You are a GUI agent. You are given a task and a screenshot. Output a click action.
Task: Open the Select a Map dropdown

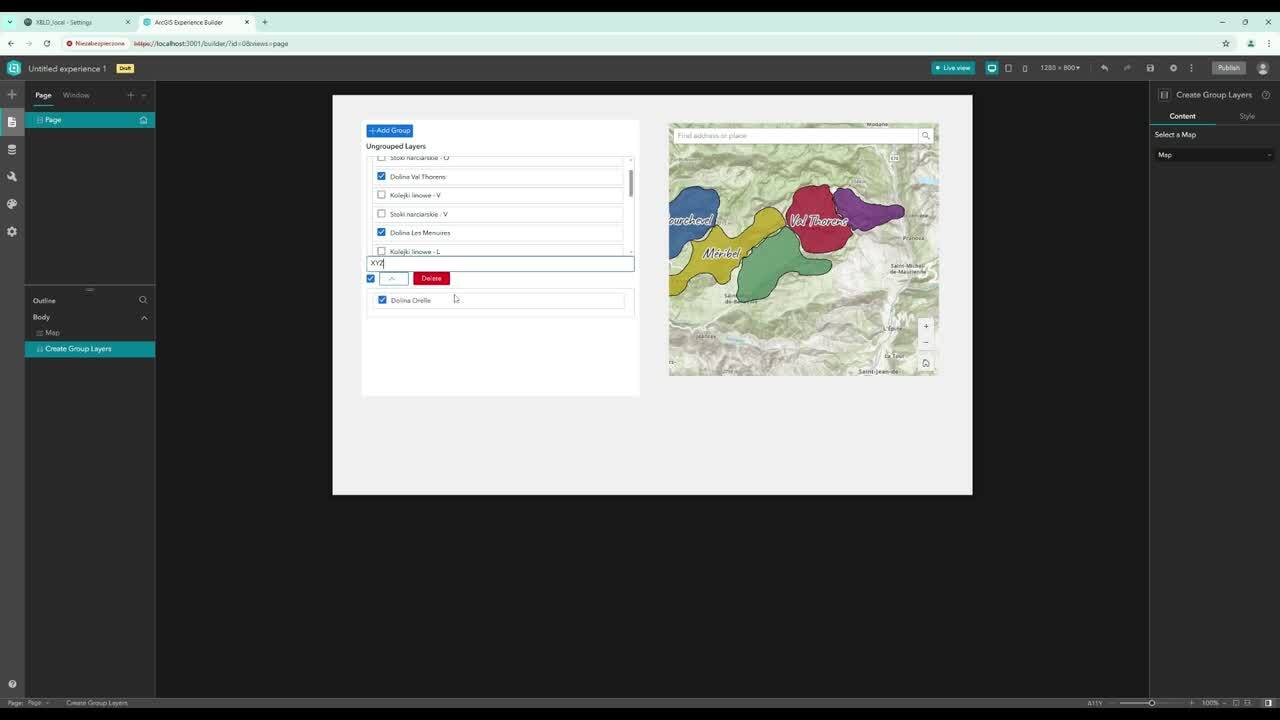[x=1214, y=155]
